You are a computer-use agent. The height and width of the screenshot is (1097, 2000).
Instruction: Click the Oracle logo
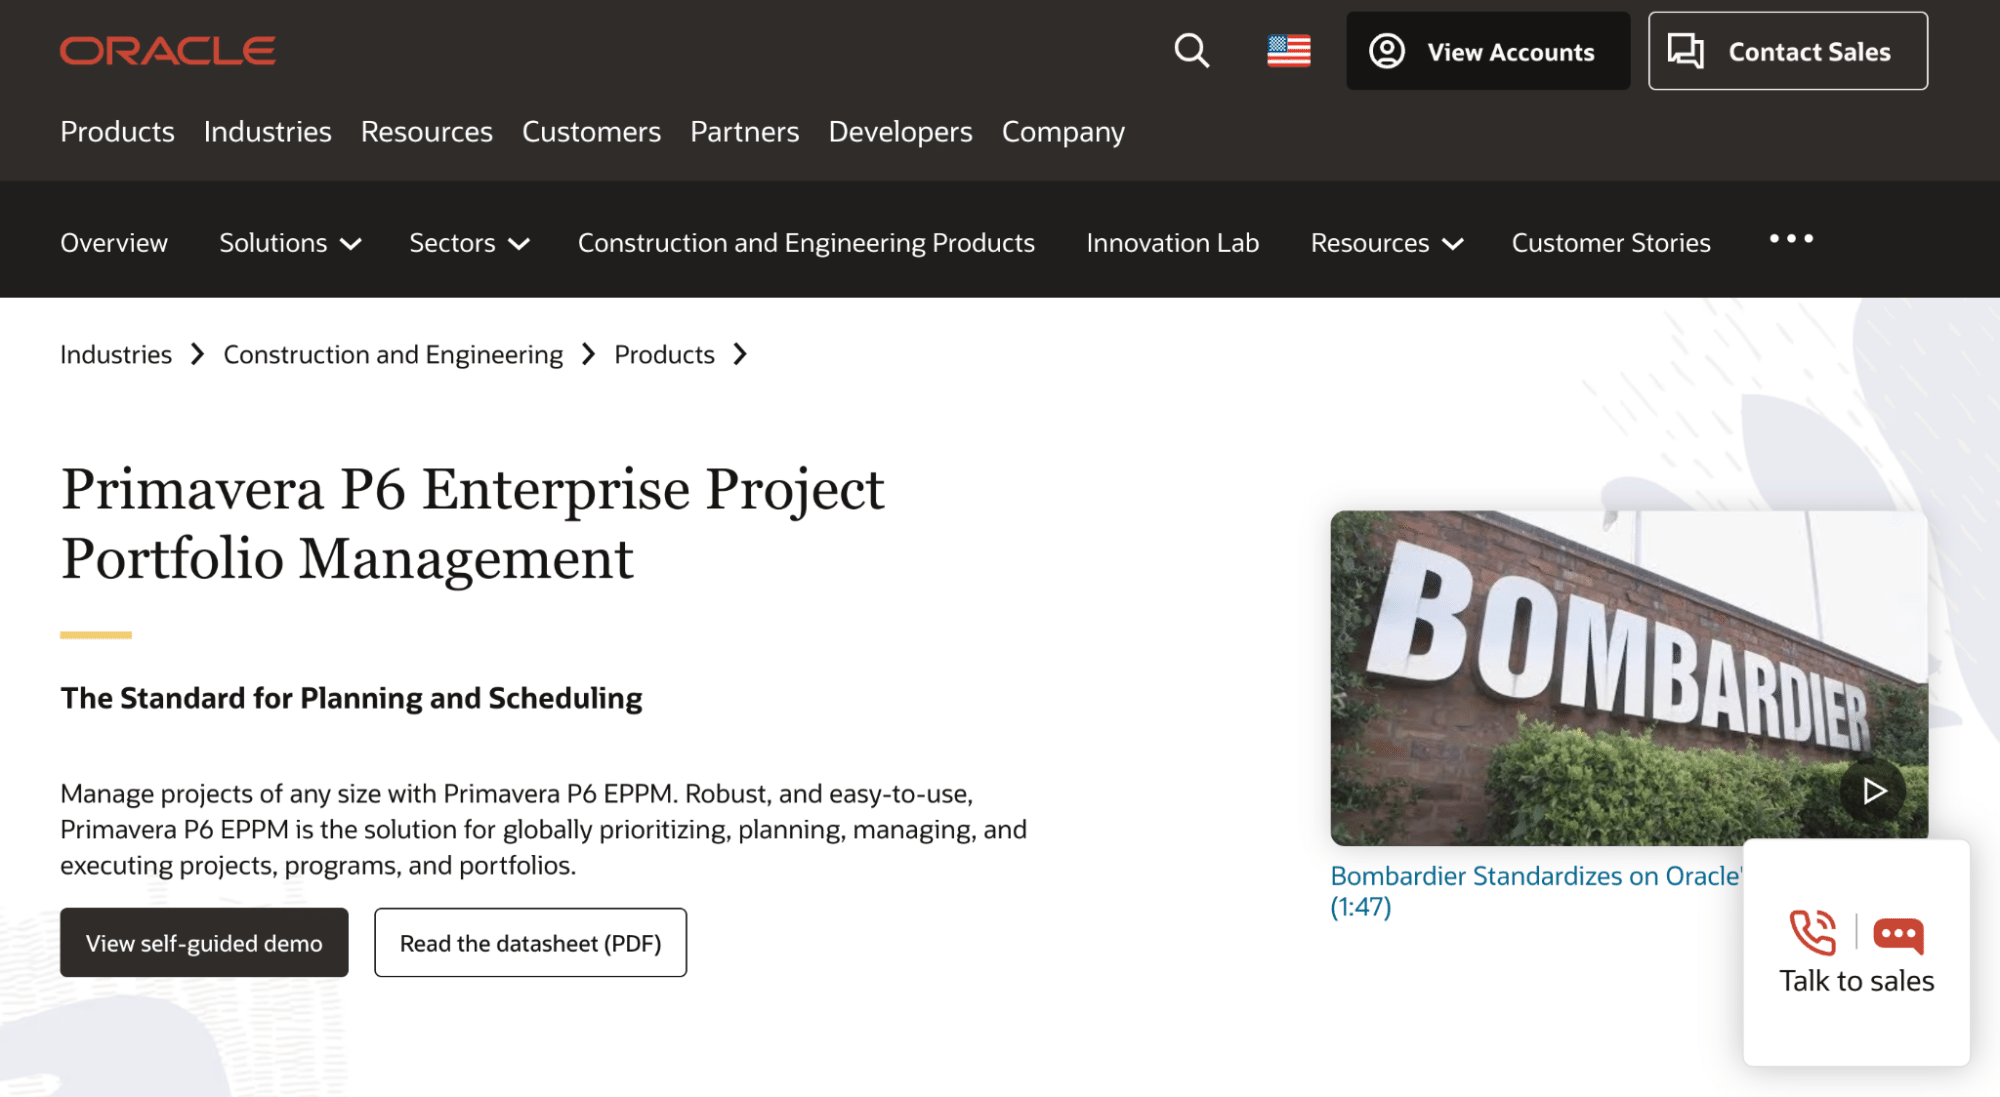click(167, 51)
